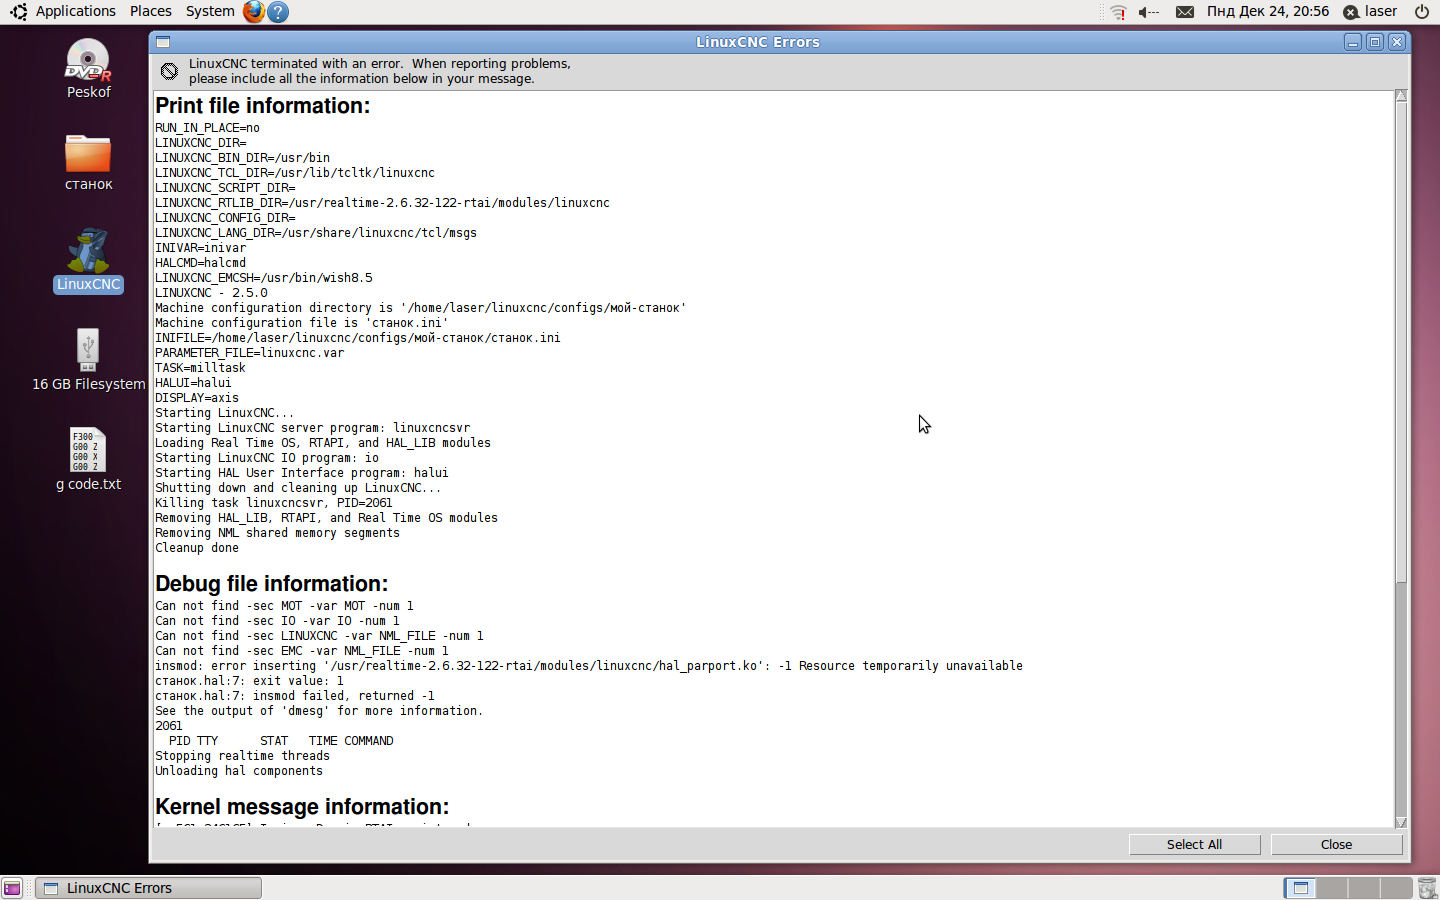Image resolution: width=1440 pixels, height=900 pixels.
Task: Click the 'Stopping realtime threads' line
Action: (x=242, y=756)
